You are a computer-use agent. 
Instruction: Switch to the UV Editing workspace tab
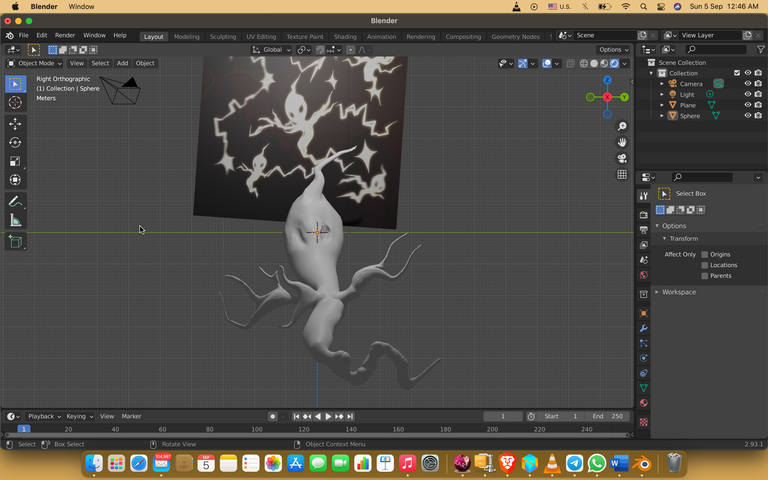point(261,37)
